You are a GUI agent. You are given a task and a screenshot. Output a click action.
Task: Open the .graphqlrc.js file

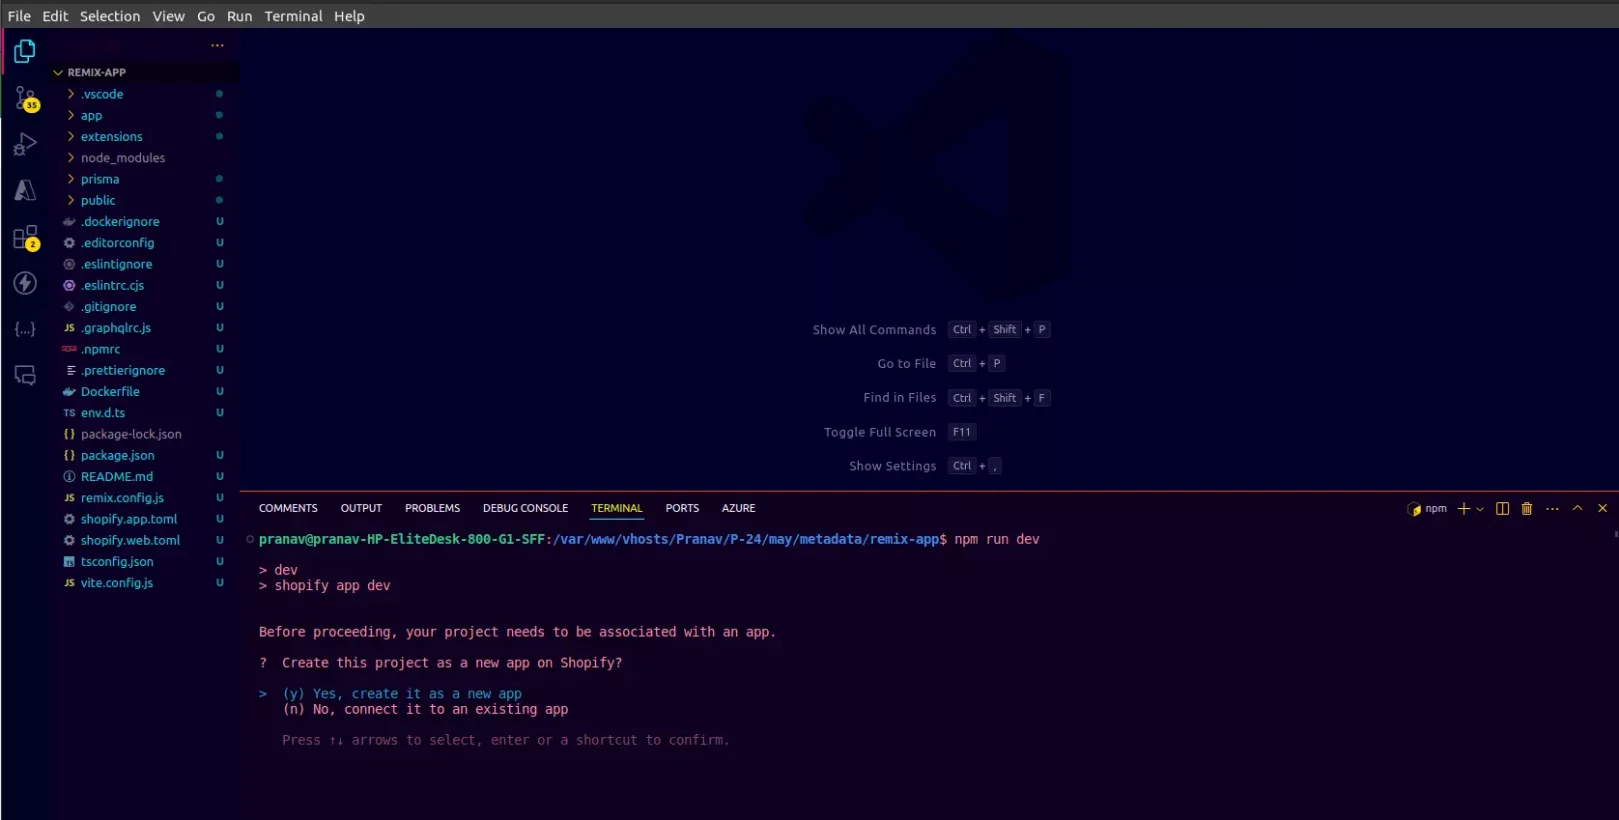pos(116,328)
